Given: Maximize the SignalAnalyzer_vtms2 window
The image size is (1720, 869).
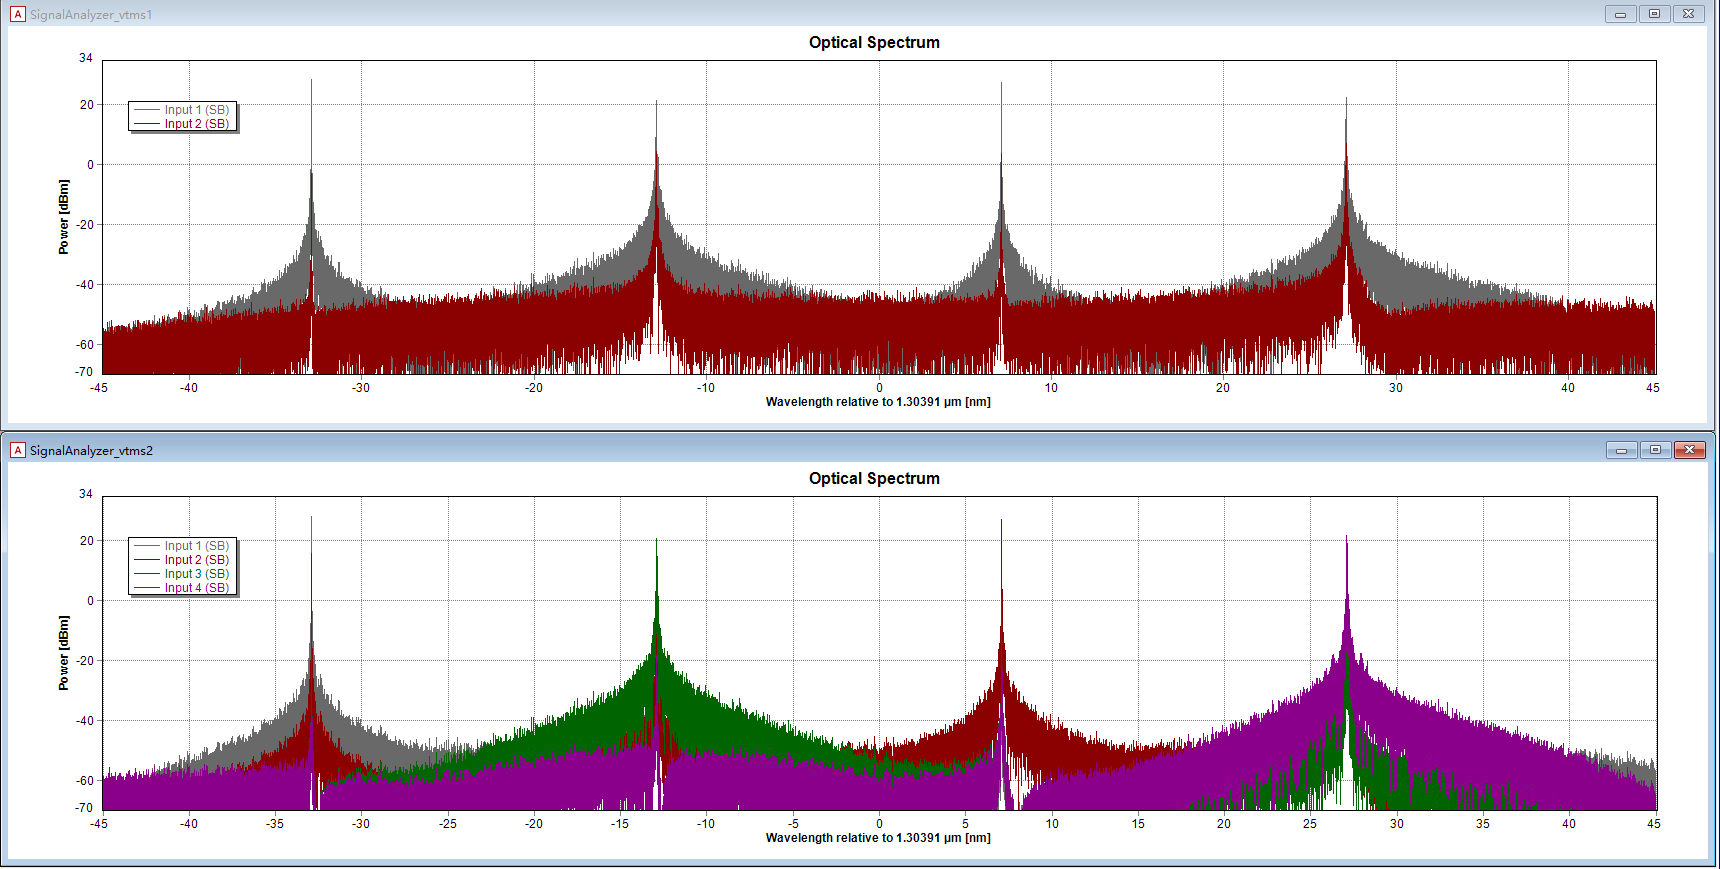Looking at the screenshot, I should click(x=1656, y=450).
